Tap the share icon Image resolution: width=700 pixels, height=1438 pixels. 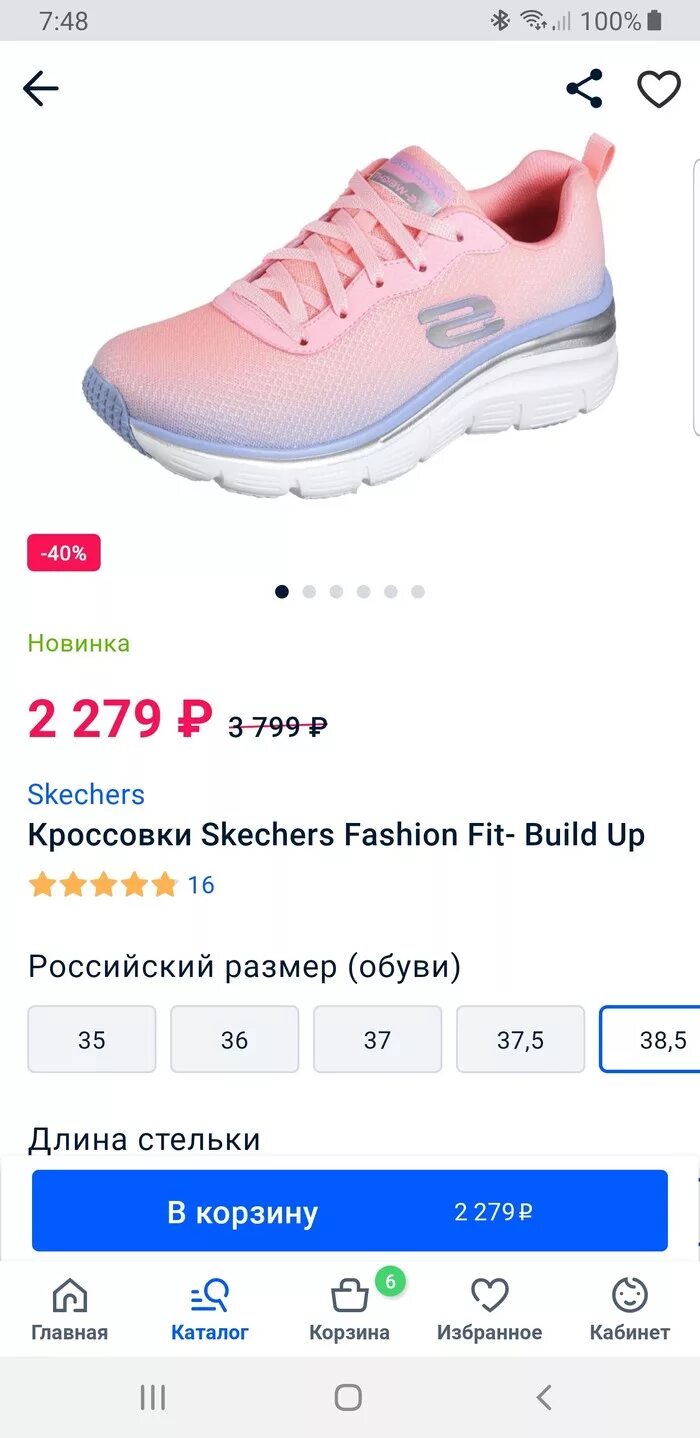pyautogui.click(x=585, y=89)
